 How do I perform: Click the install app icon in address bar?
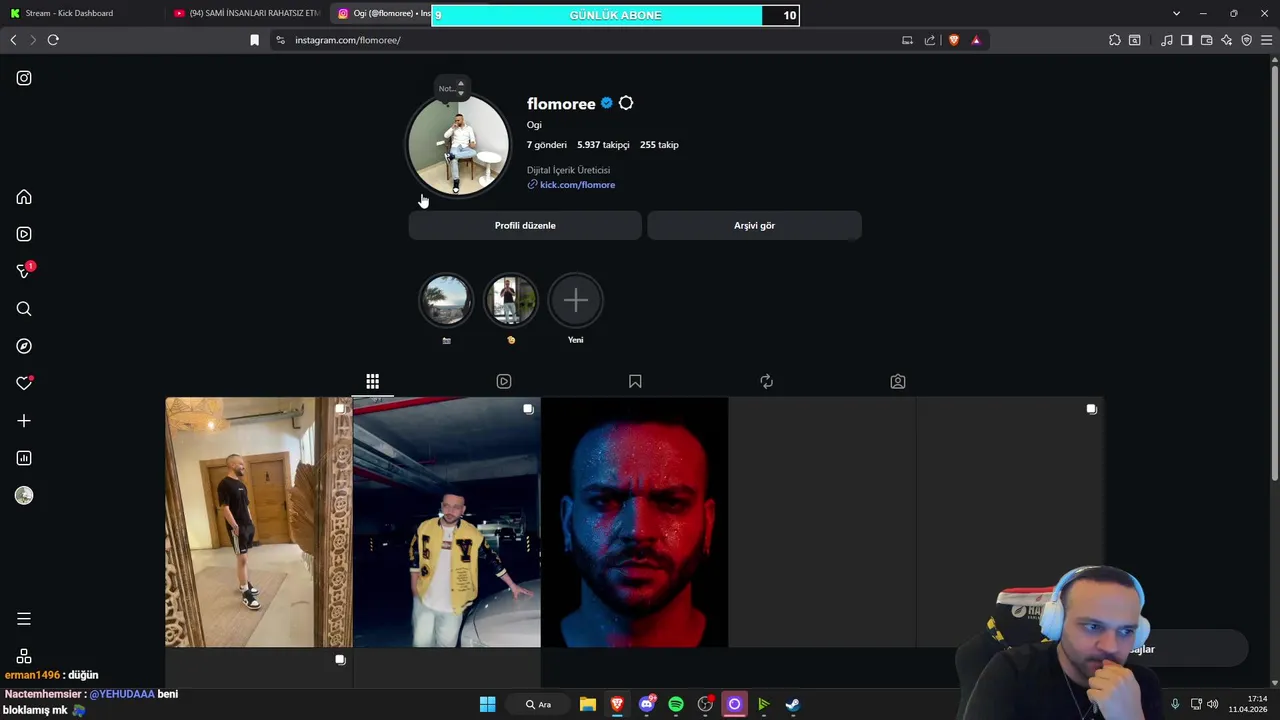coord(907,40)
